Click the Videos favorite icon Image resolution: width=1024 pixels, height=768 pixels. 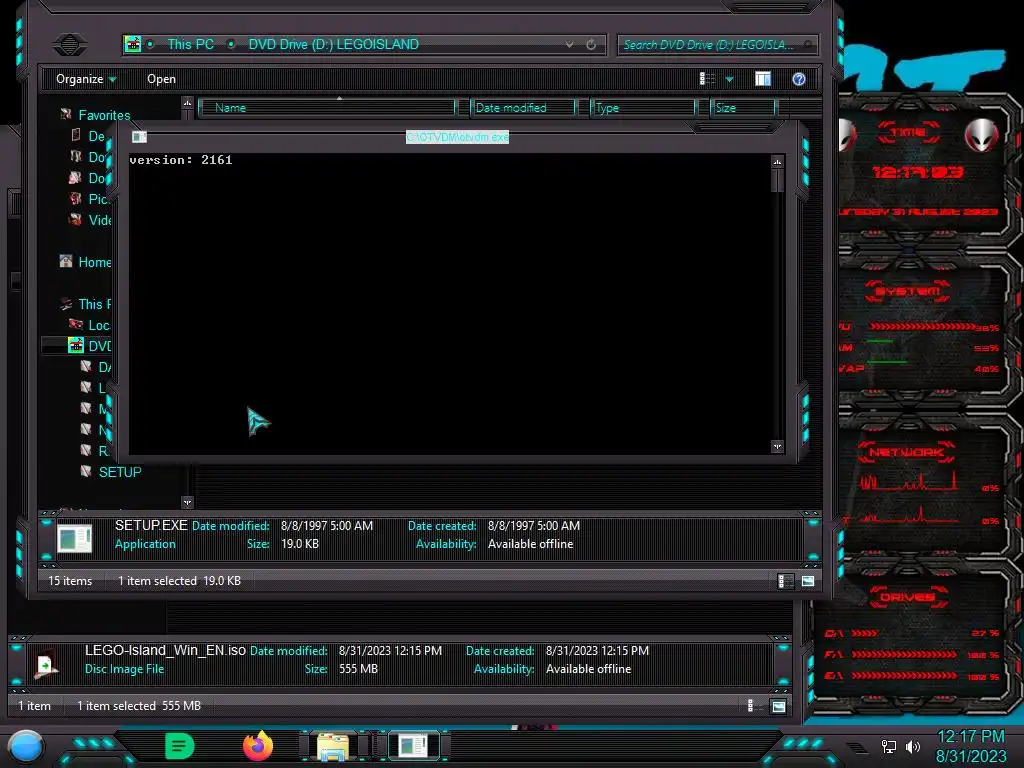point(76,219)
